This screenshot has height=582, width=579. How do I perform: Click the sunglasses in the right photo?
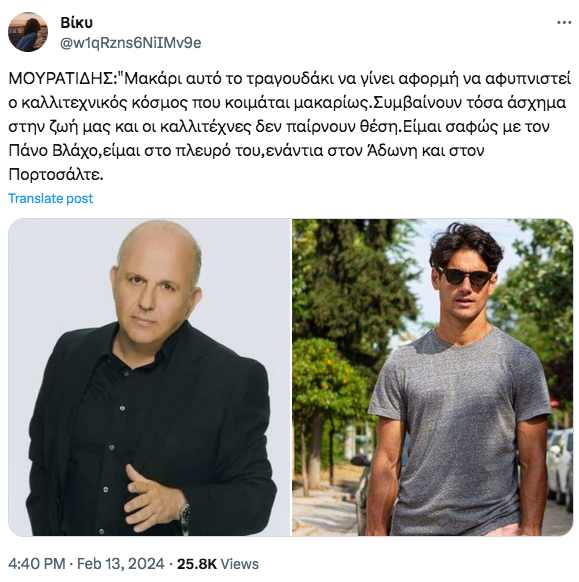tap(464, 277)
